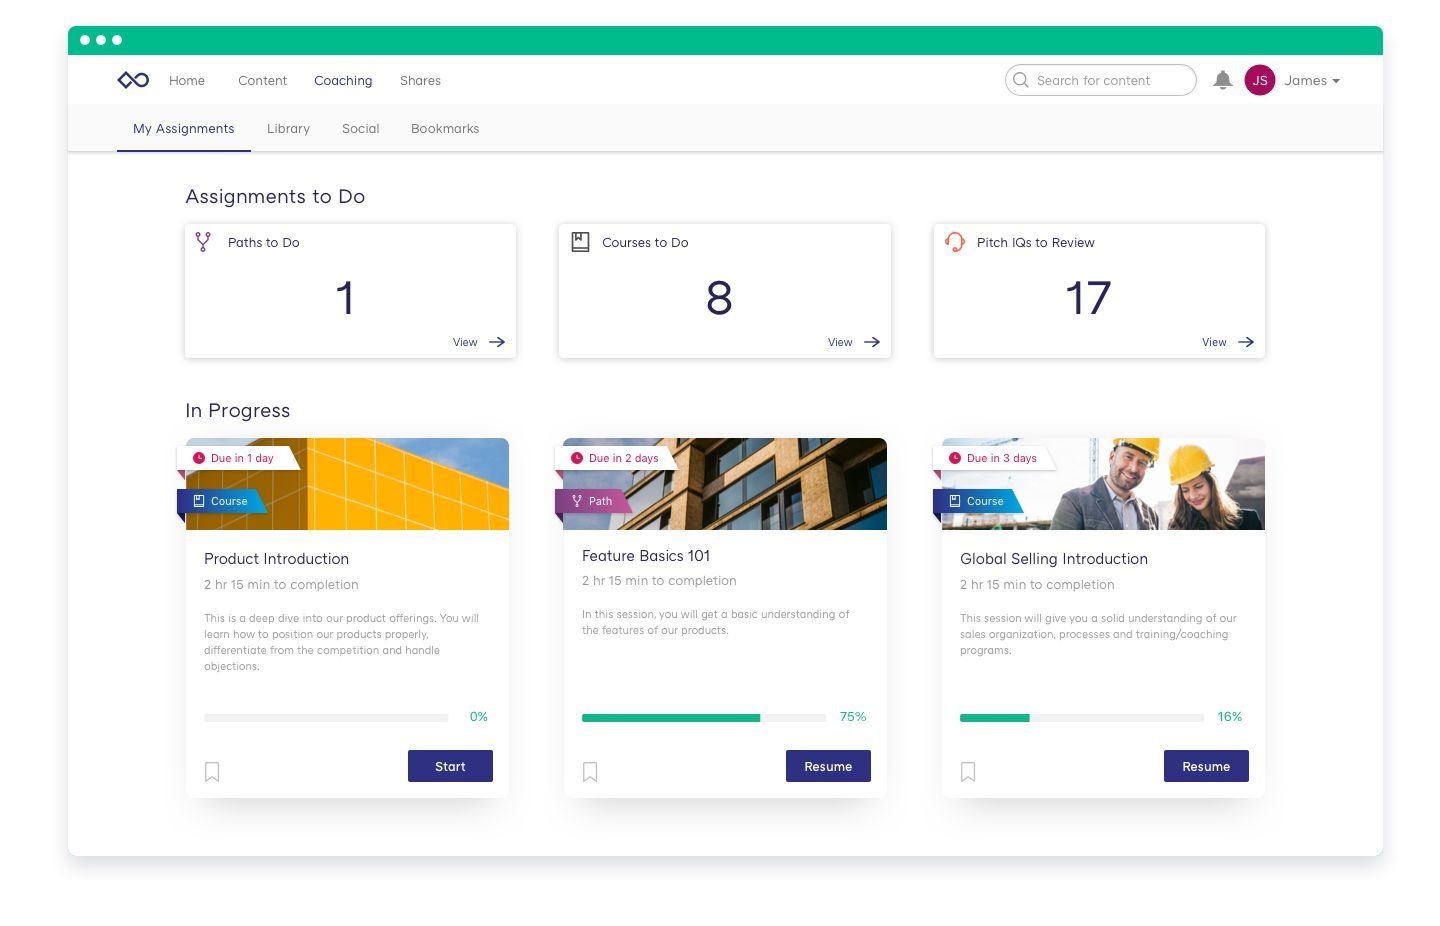Open the Coaching menu item

point(343,81)
